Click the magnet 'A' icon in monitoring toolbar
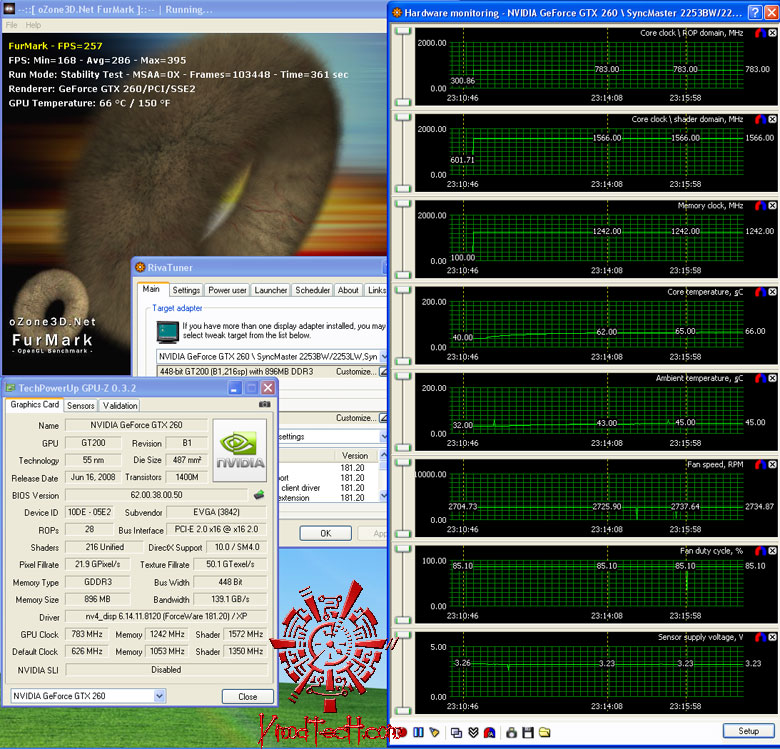The height and width of the screenshot is (749, 780). click(x=489, y=732)
